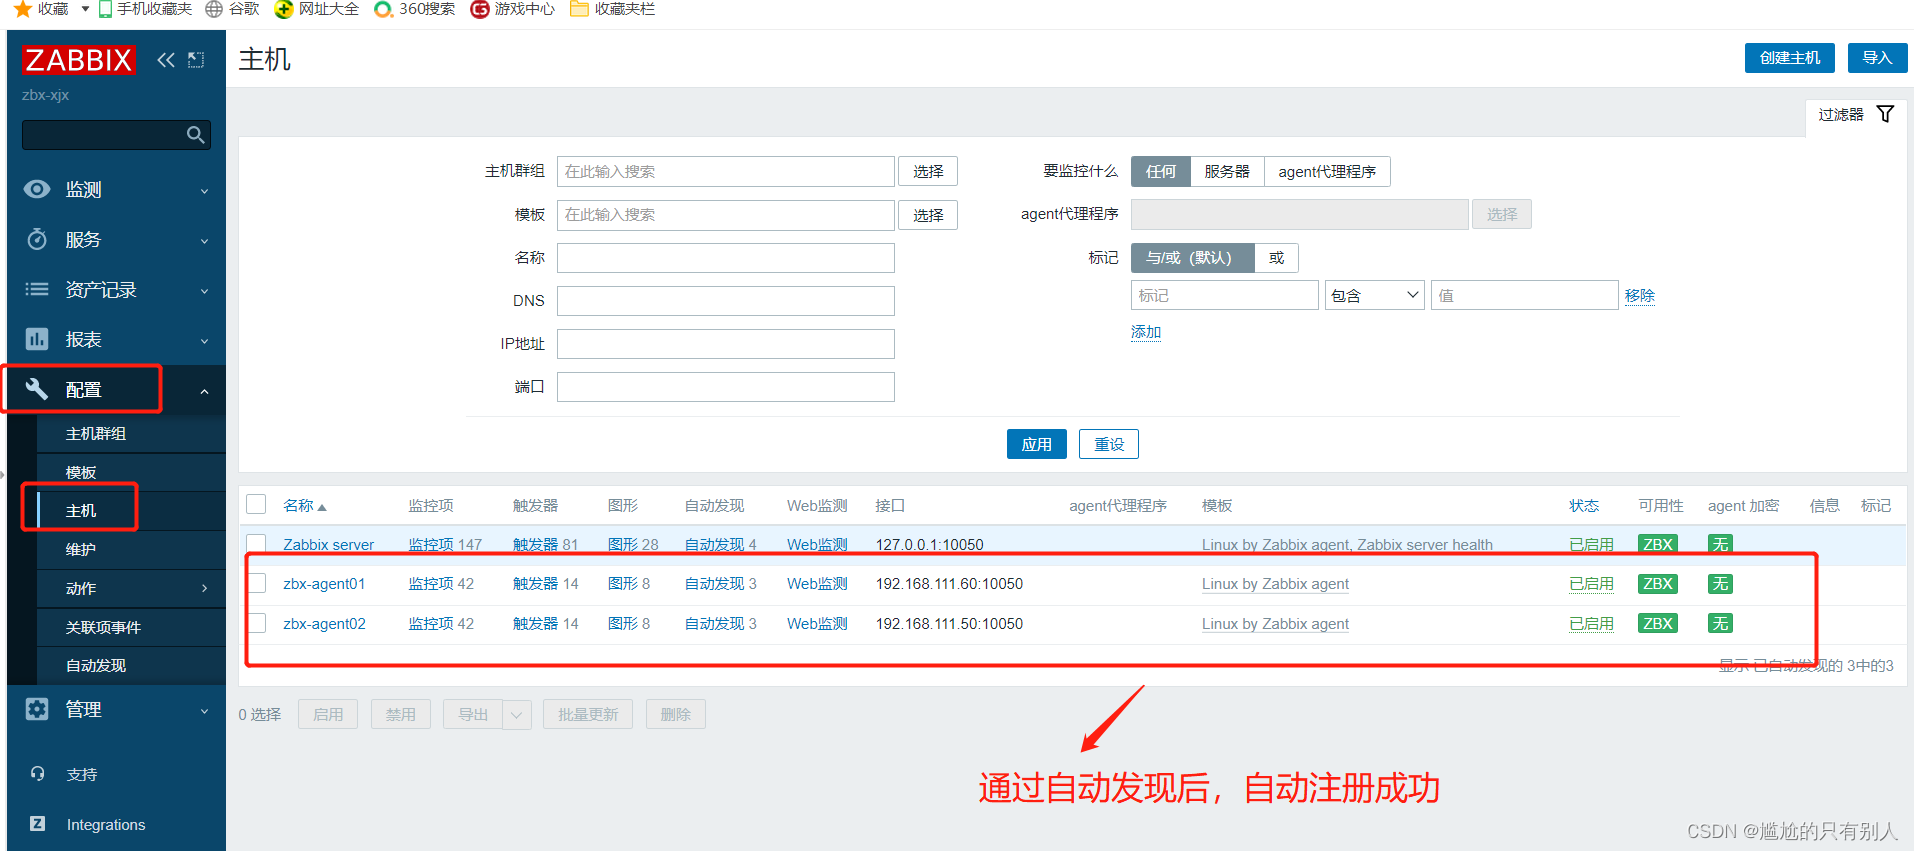The height and width of the screenshot is (851, 1914).
Task: Click ZBX availability badge for zbx-agent02
Action: coord(1658,623)
